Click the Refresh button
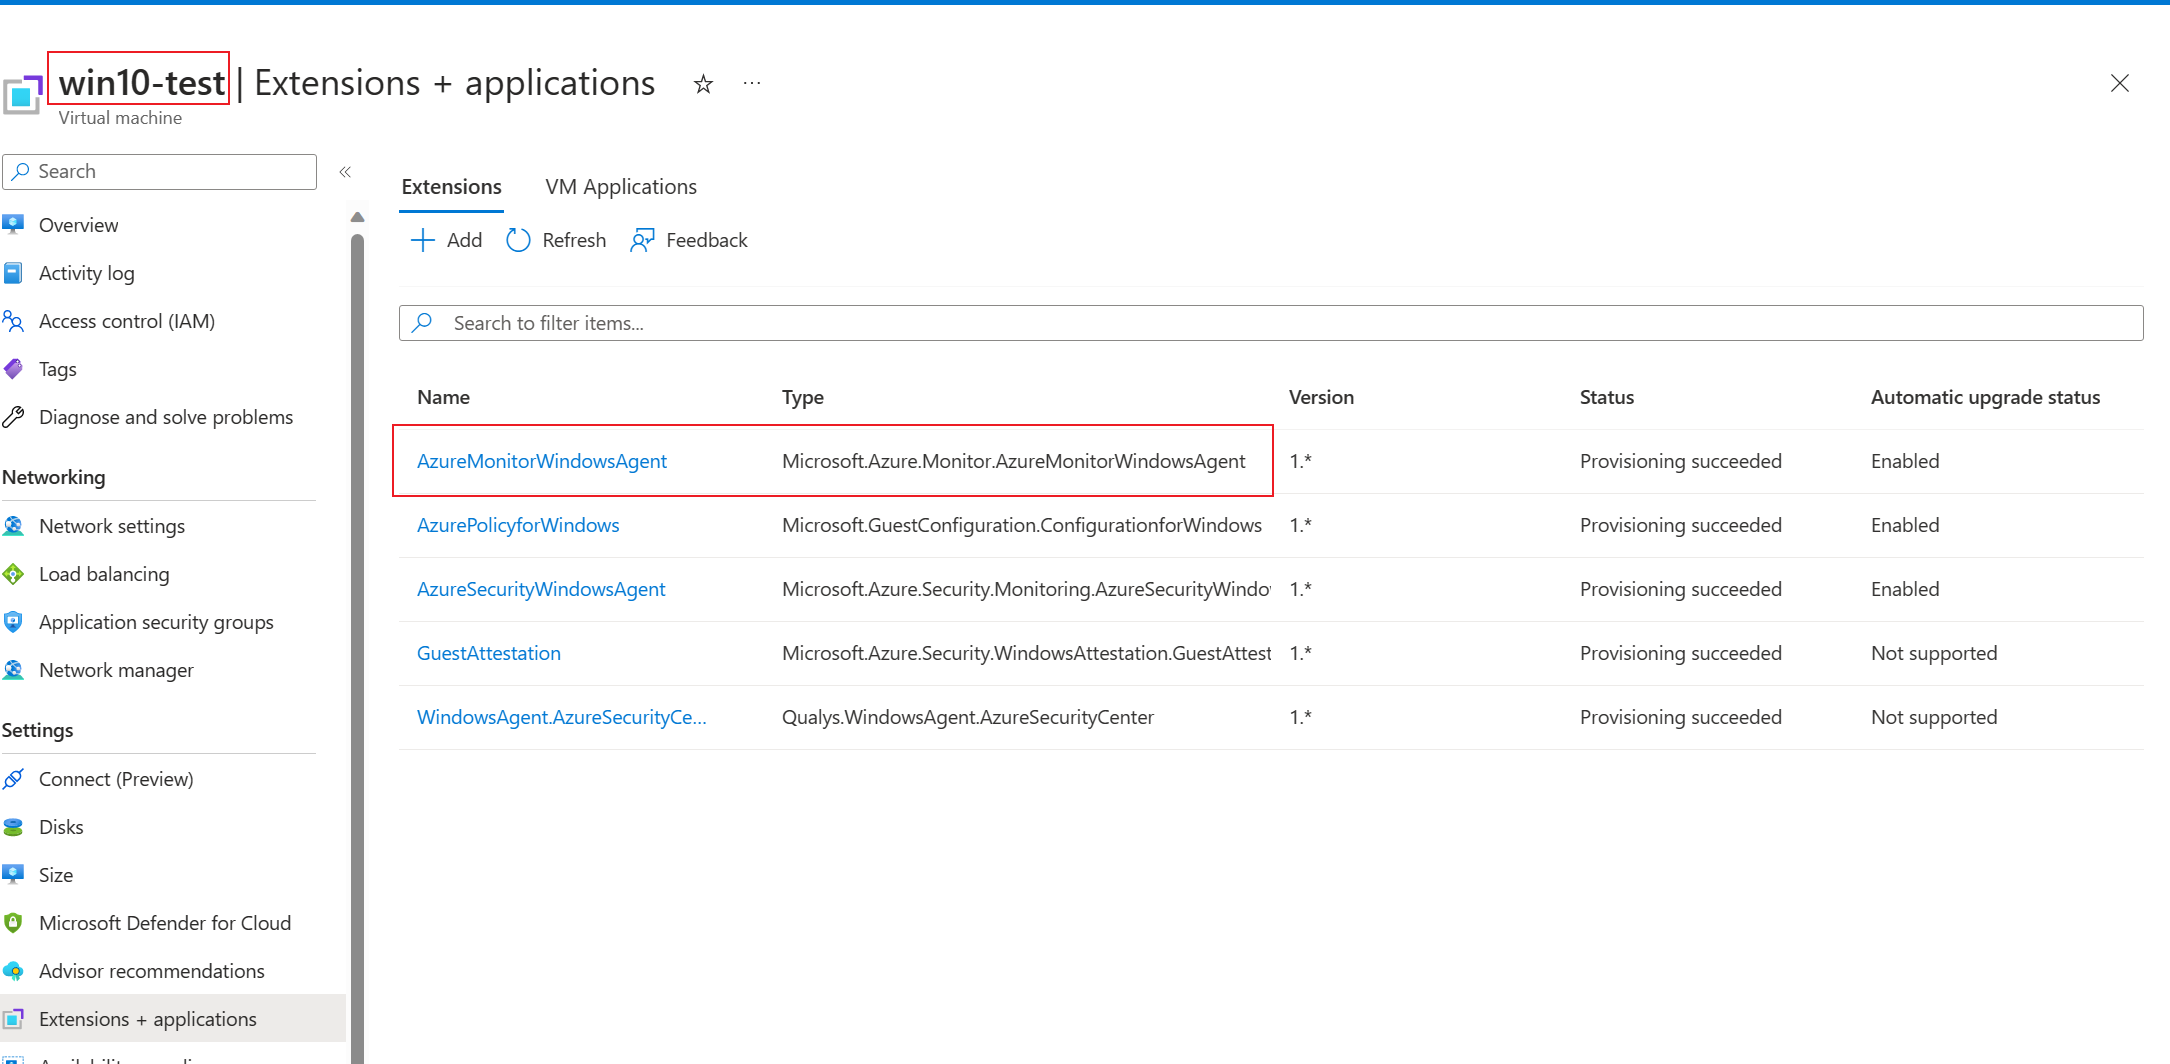The height and width of the screenshot is (1064, 2170). pyautogui.click(x=556, y=240)
